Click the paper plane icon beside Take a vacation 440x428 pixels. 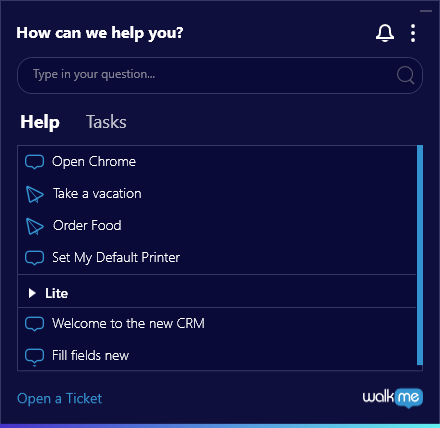(x=35, y=194)
